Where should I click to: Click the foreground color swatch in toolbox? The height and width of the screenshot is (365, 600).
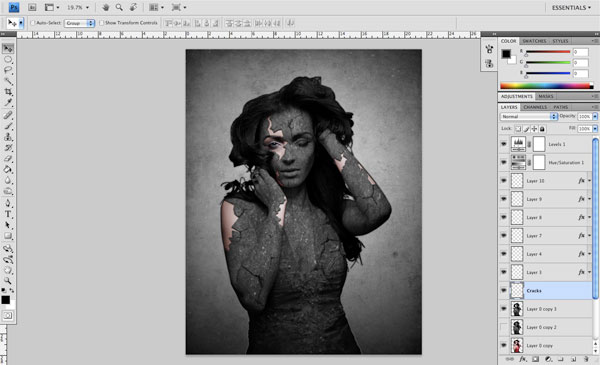click(5, 300)
